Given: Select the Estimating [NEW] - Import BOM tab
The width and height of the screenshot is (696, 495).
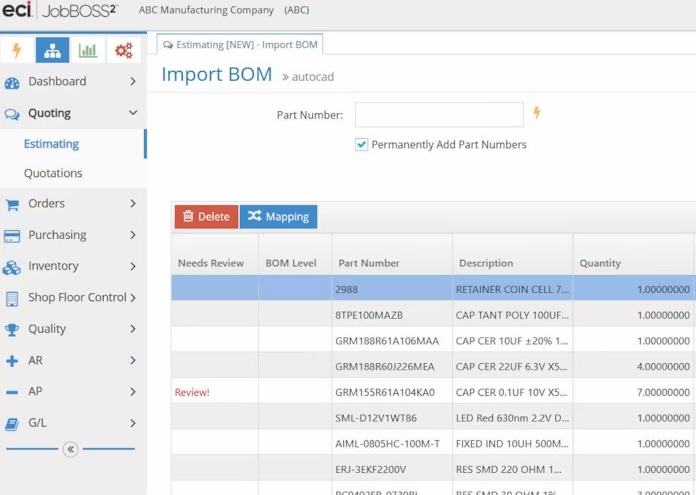Looking at the screenshot, I should coord(240,45).
